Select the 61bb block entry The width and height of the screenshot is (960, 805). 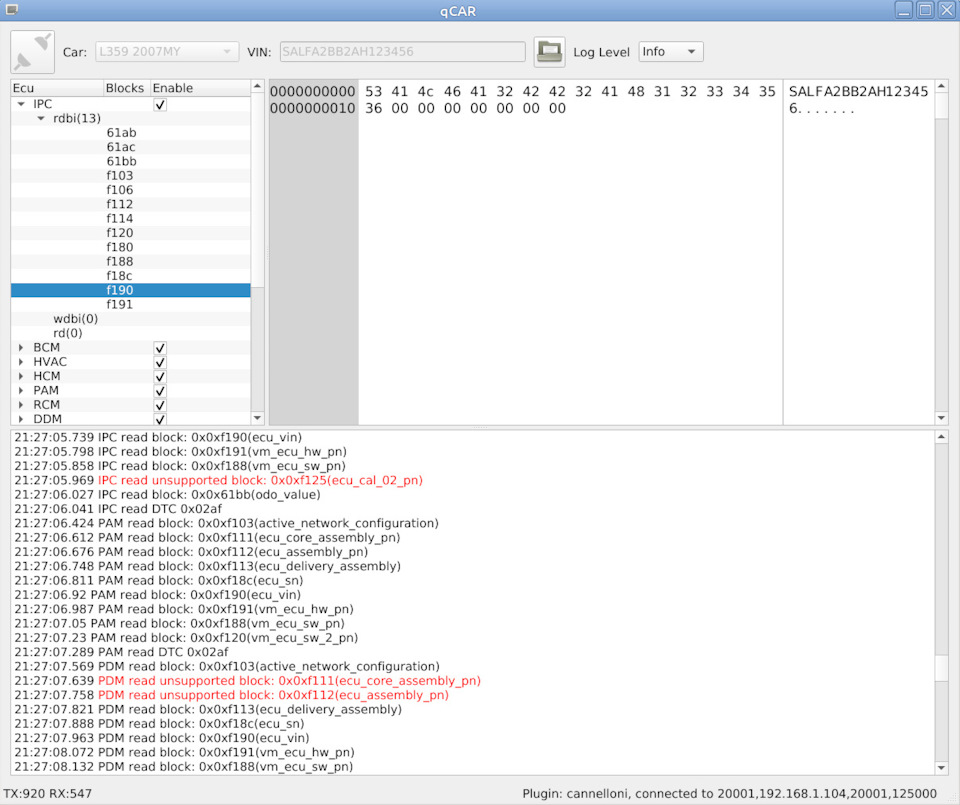pyautogui.click(x=121, y=162)
